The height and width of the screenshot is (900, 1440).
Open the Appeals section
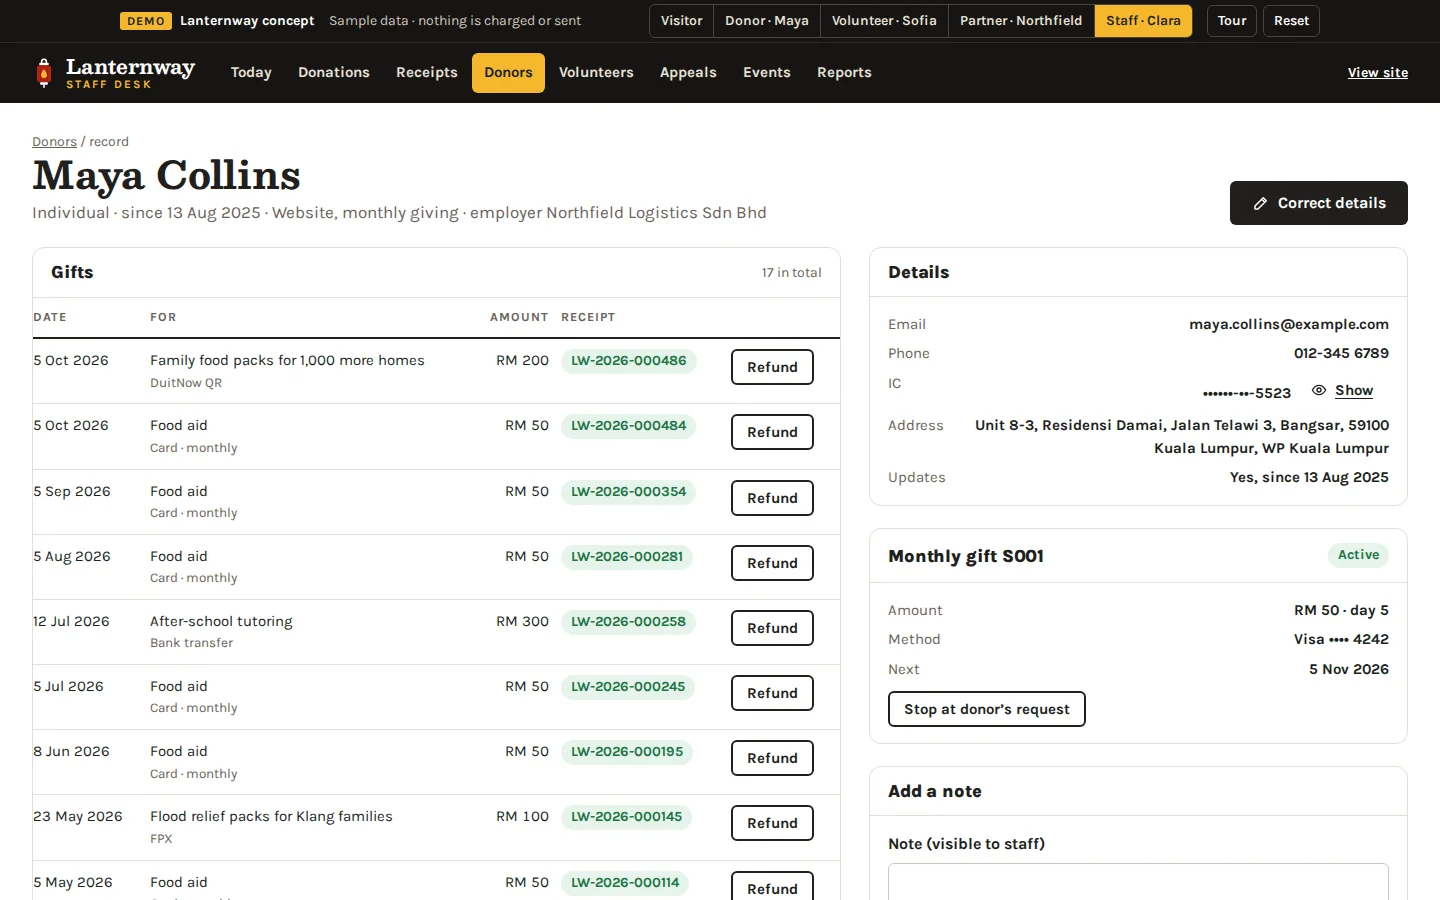point(688,73)
